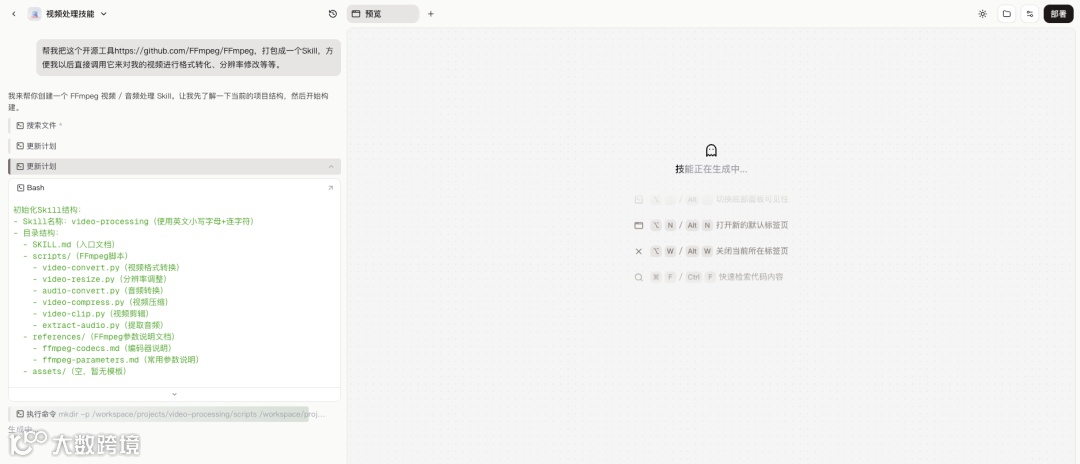This screenshot has height=464, width=1080.
Task: Expand Bash output with bottom chevron
Action: [174, 394]
